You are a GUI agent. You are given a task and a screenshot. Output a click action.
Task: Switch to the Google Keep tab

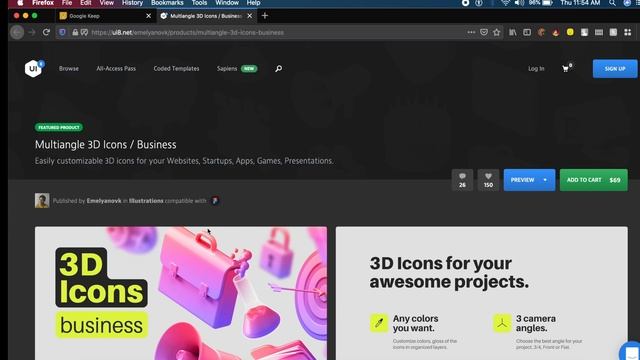tap(105, 16)
